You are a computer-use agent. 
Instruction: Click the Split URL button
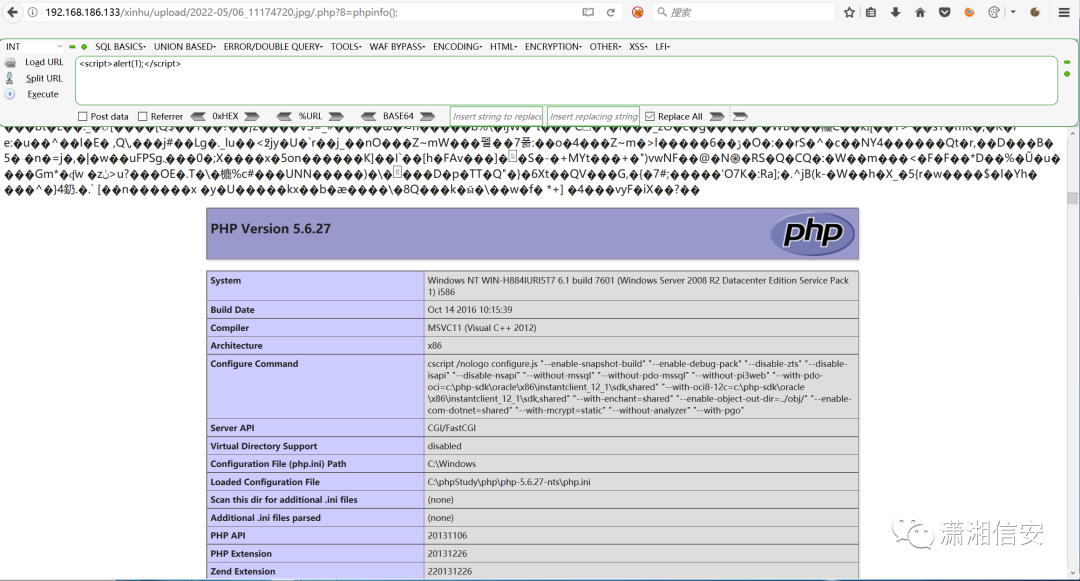pyautogui.click(x=44, y=78)
